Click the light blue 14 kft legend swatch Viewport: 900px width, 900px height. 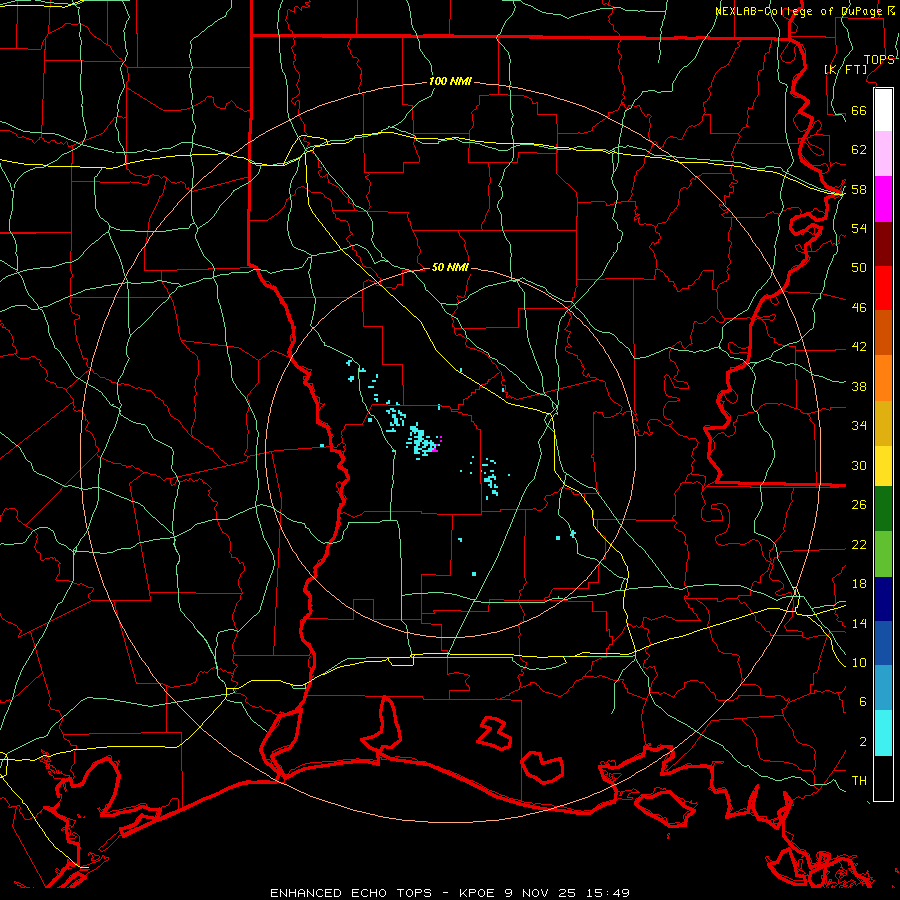pyautogui.click(x=883, y=688)
